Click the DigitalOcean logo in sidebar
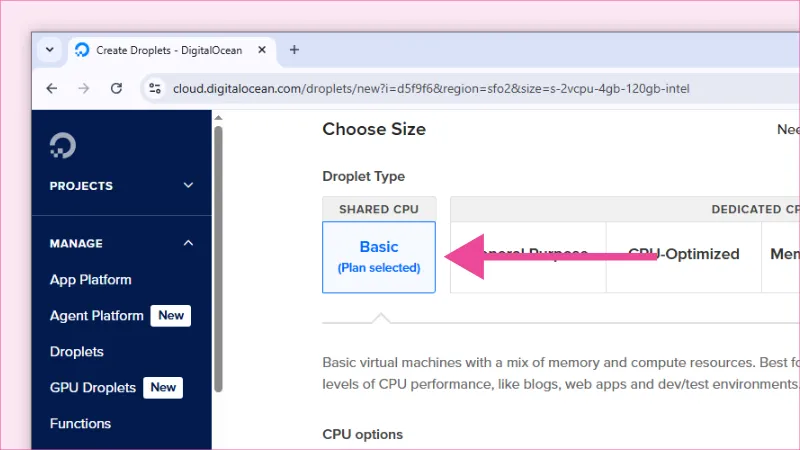800x450 pixels. pos(63,145)
